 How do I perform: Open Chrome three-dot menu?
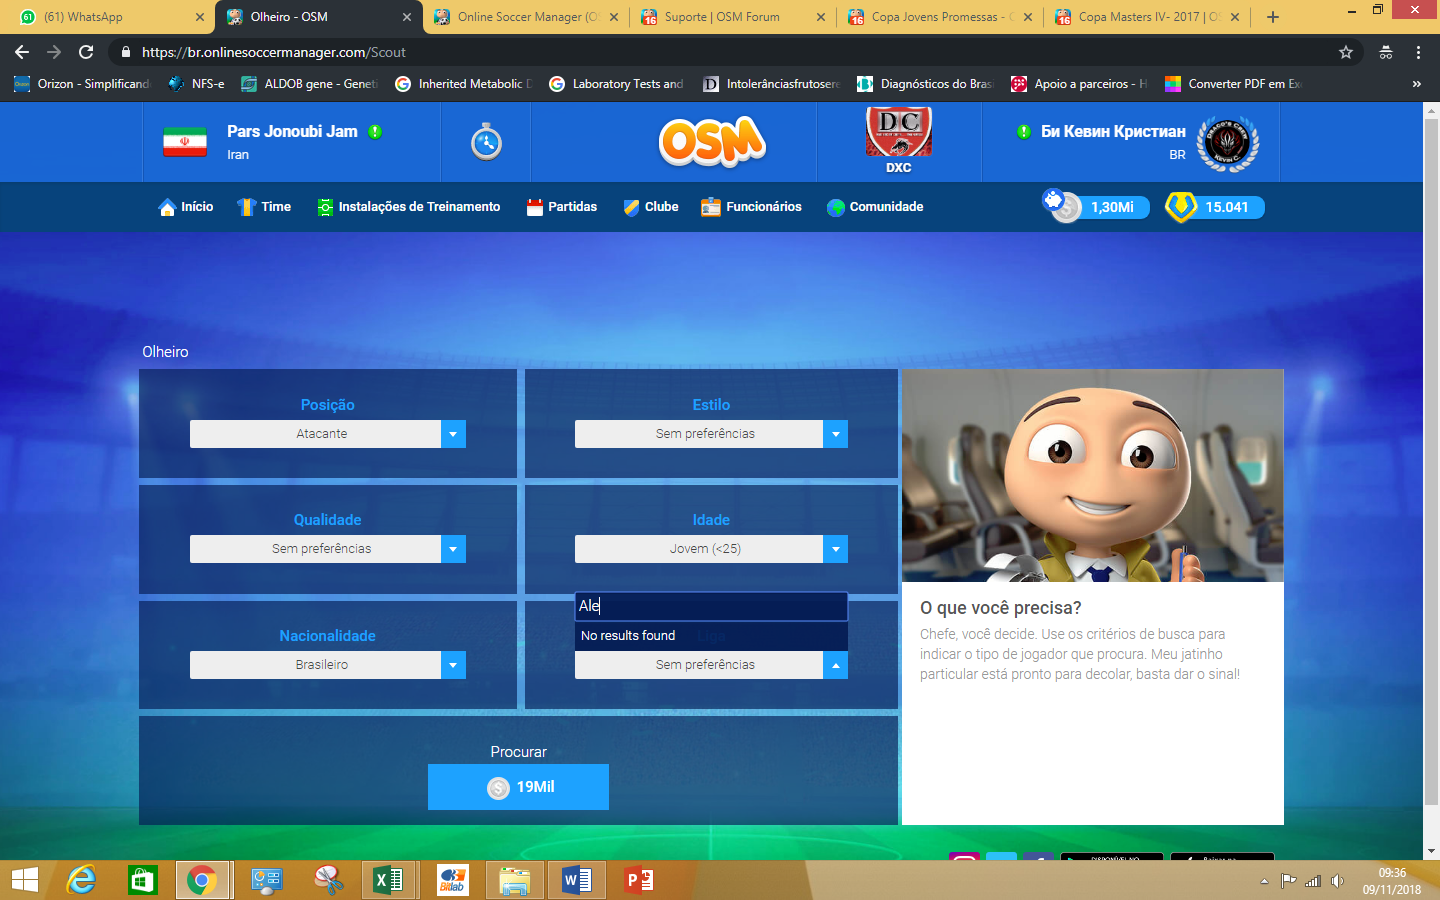[1418, 52]
